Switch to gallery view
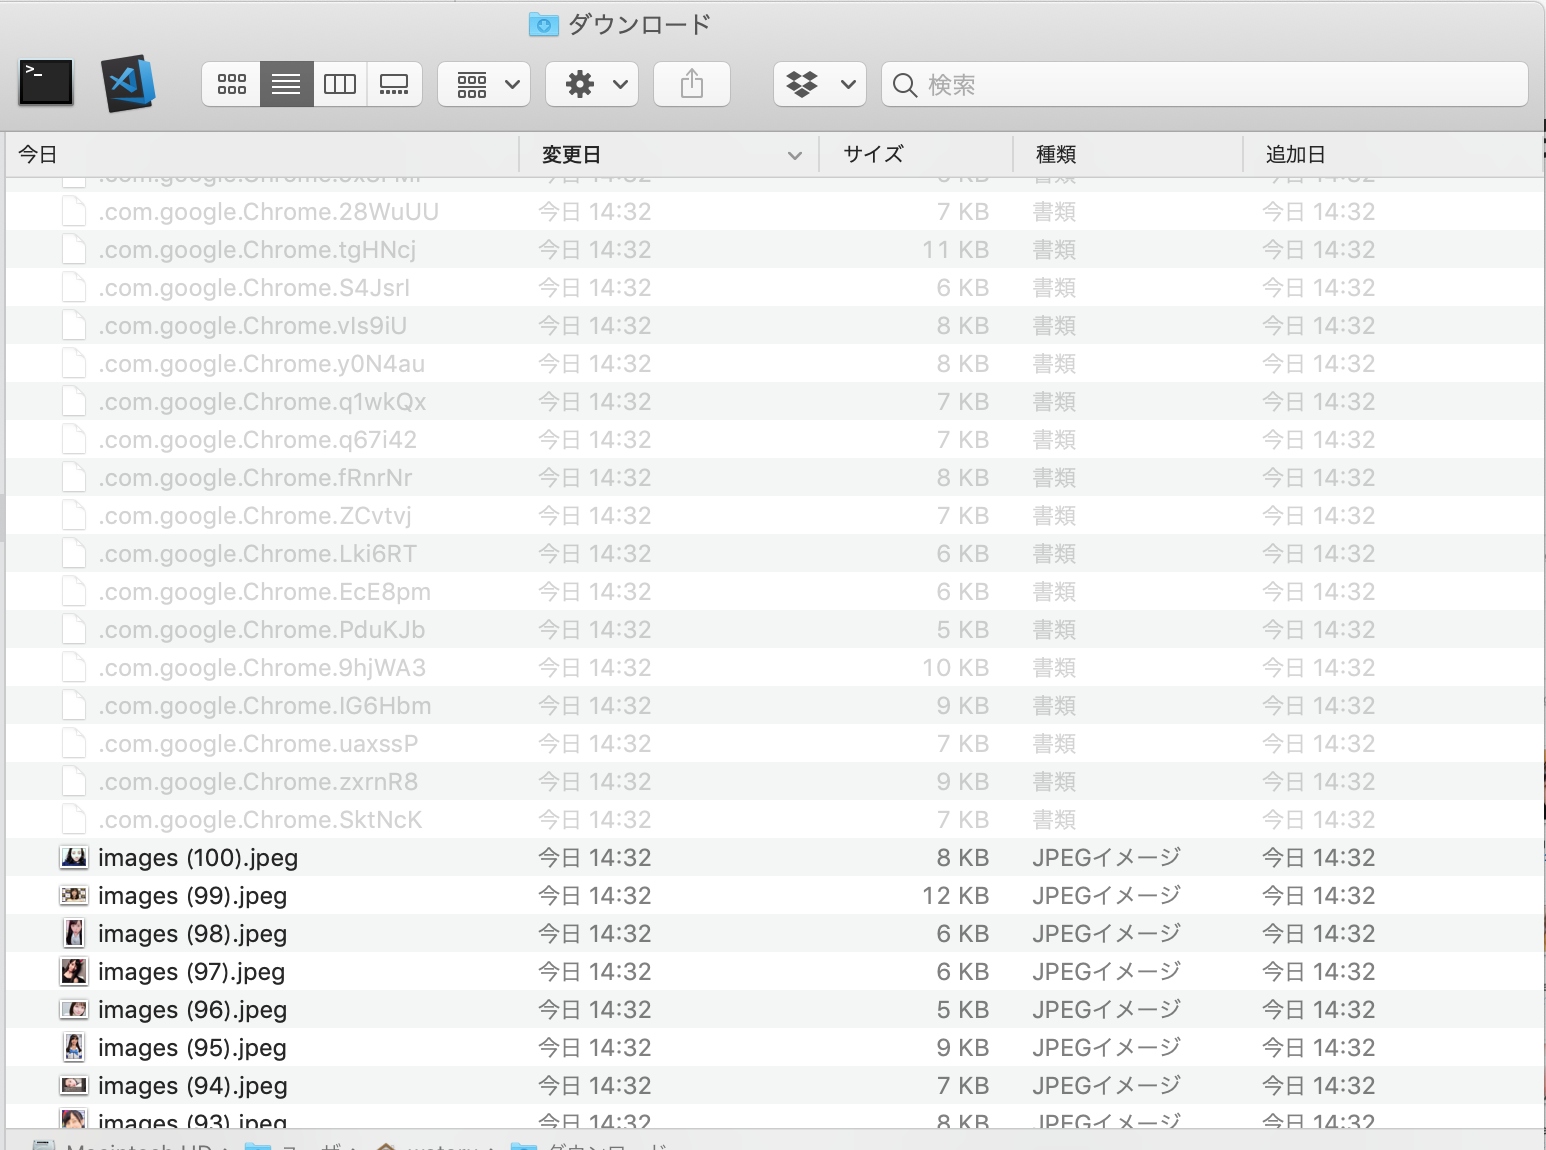1546x1150 pixels. (394, 84)
